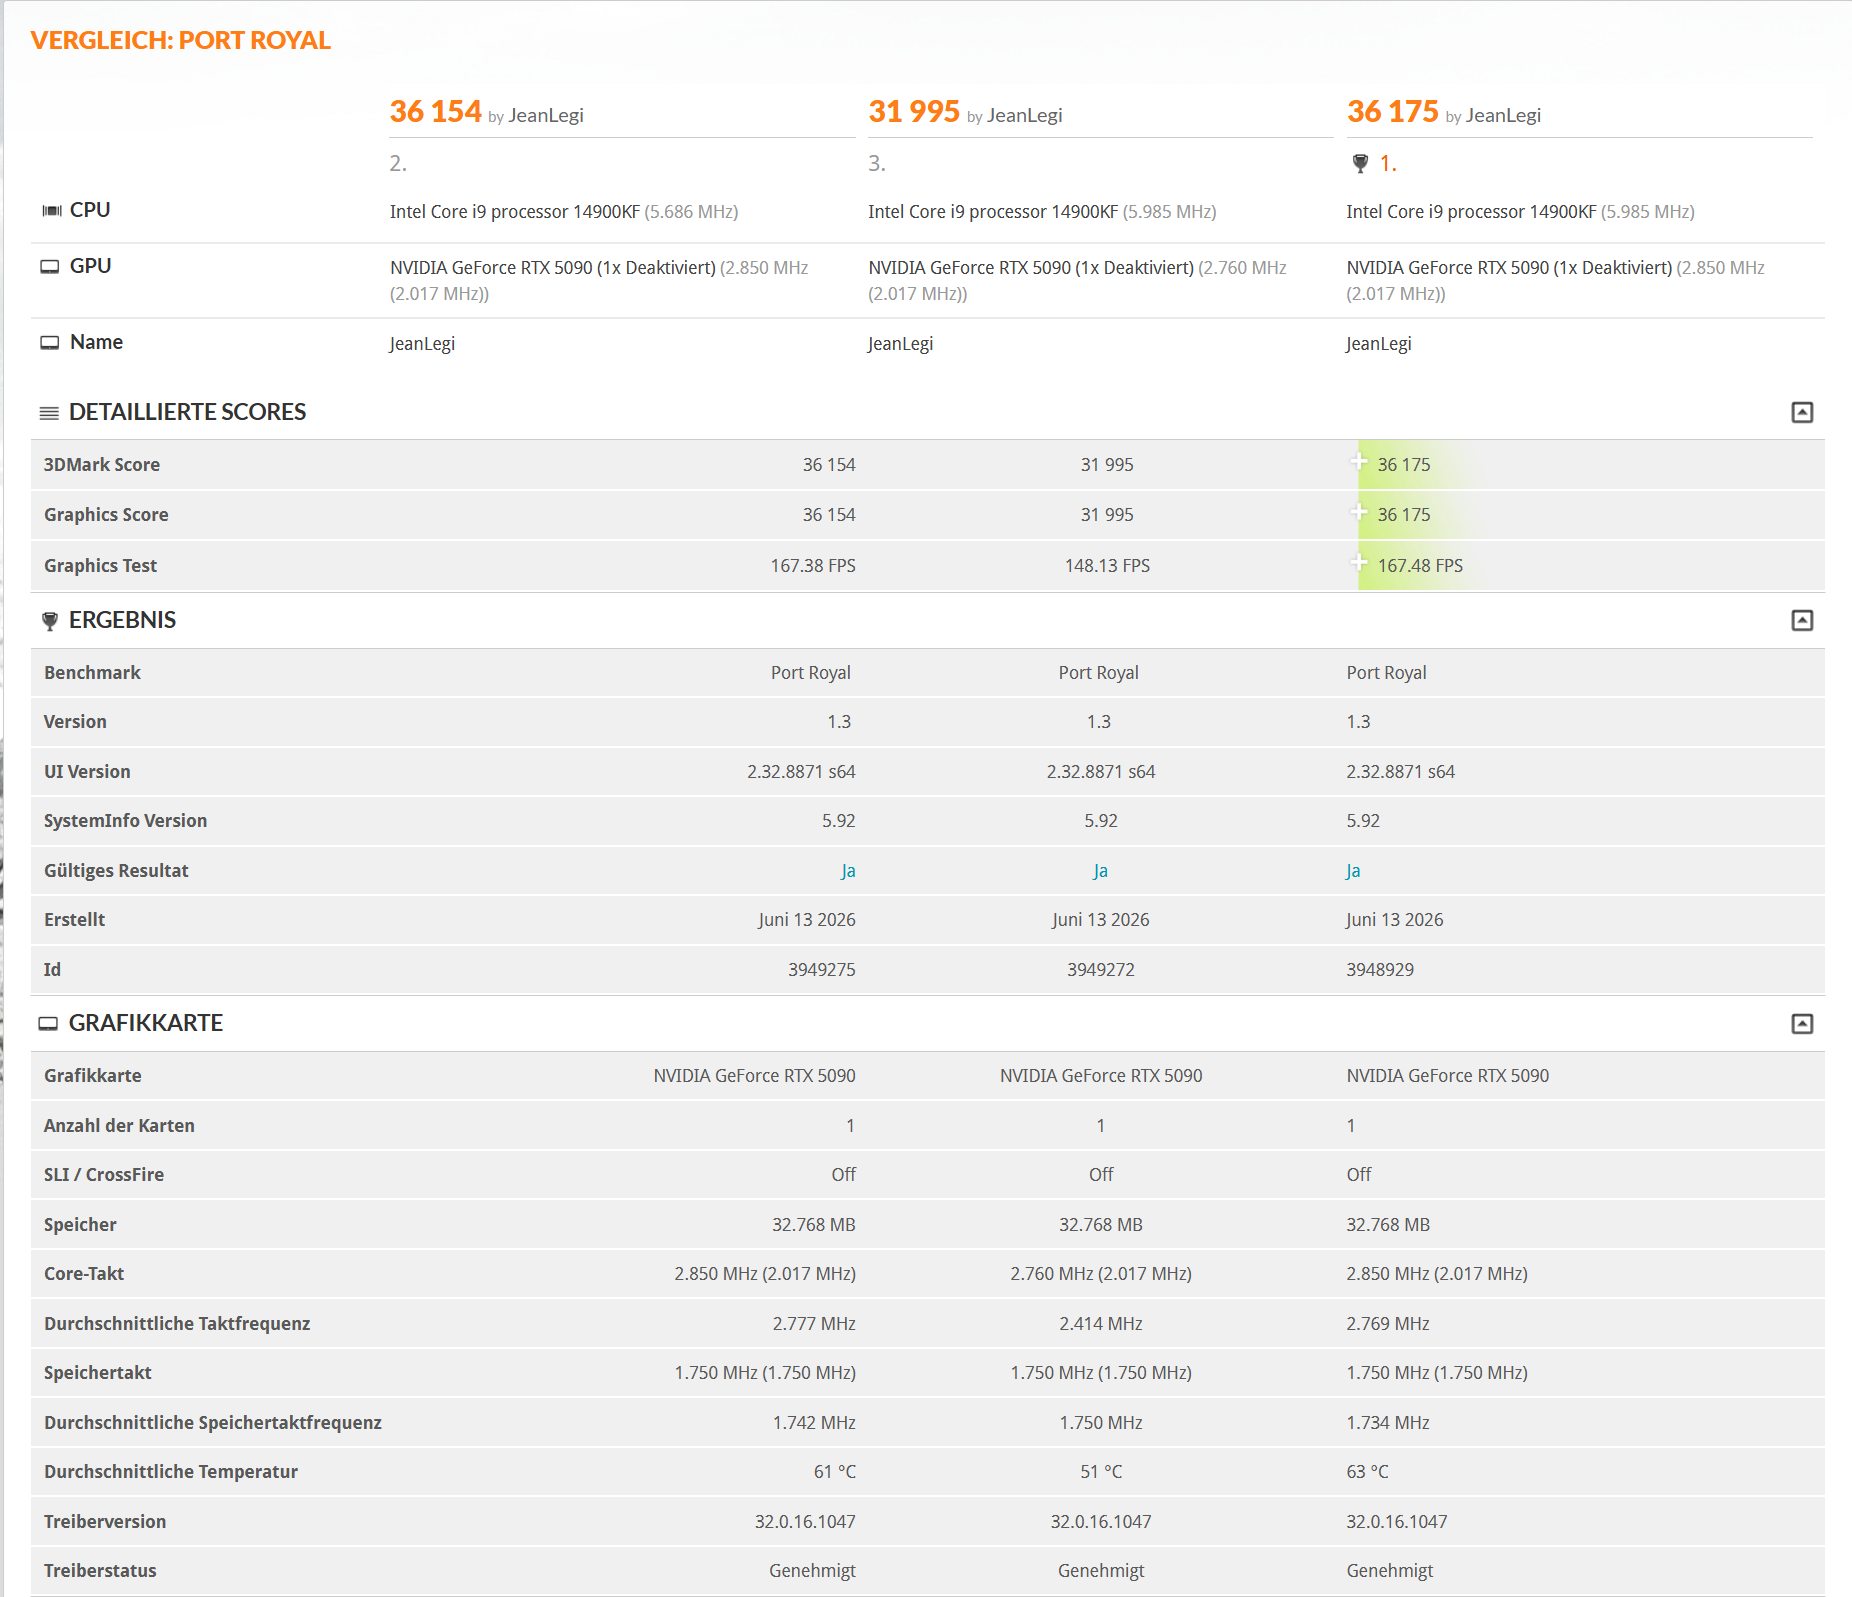Open JeanLegi profile beside score 31 995
The height and width of the screenshot is (1597, 1852).
click(x=1024, y=115)
